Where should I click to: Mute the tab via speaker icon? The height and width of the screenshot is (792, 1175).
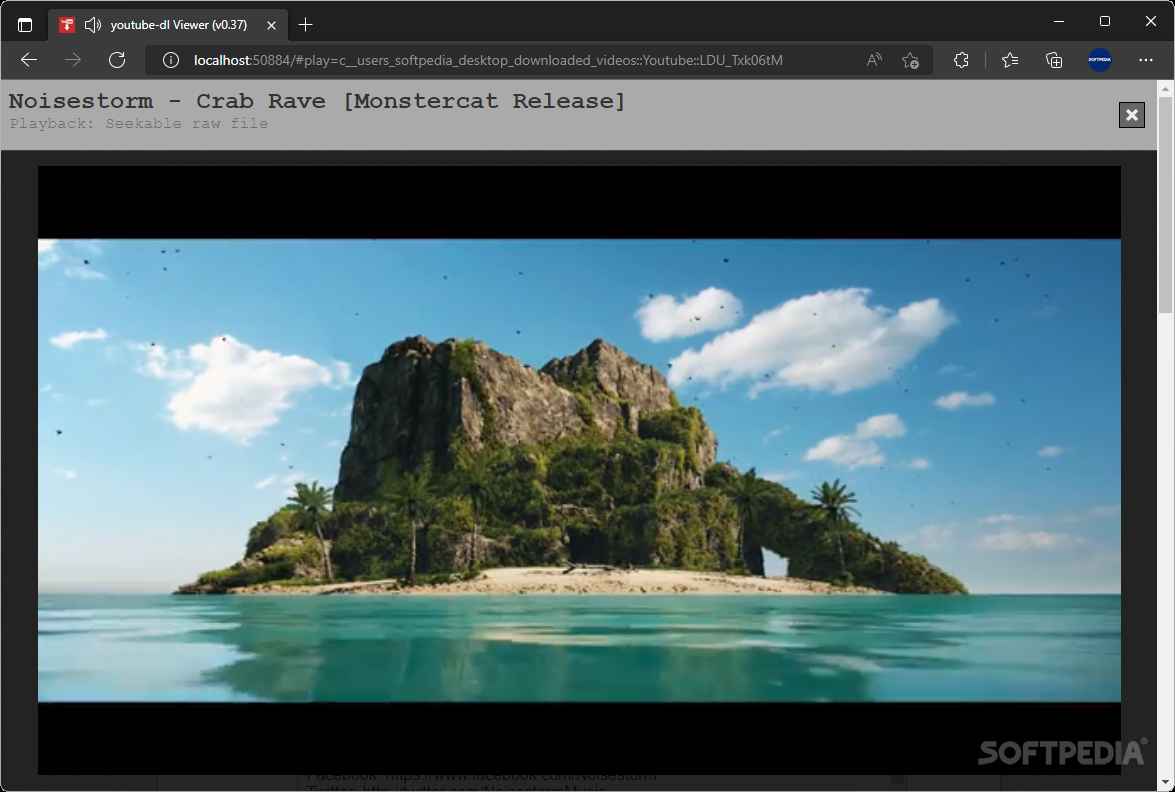point(92,25)
